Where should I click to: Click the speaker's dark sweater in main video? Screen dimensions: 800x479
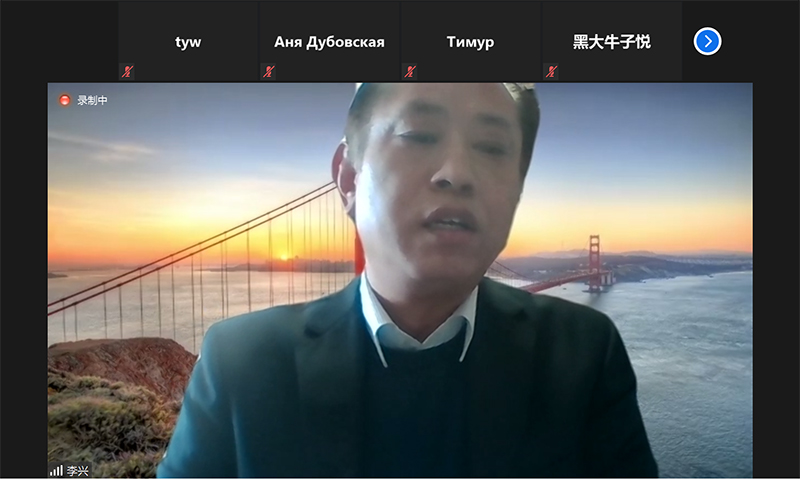[x=420, y=410]
